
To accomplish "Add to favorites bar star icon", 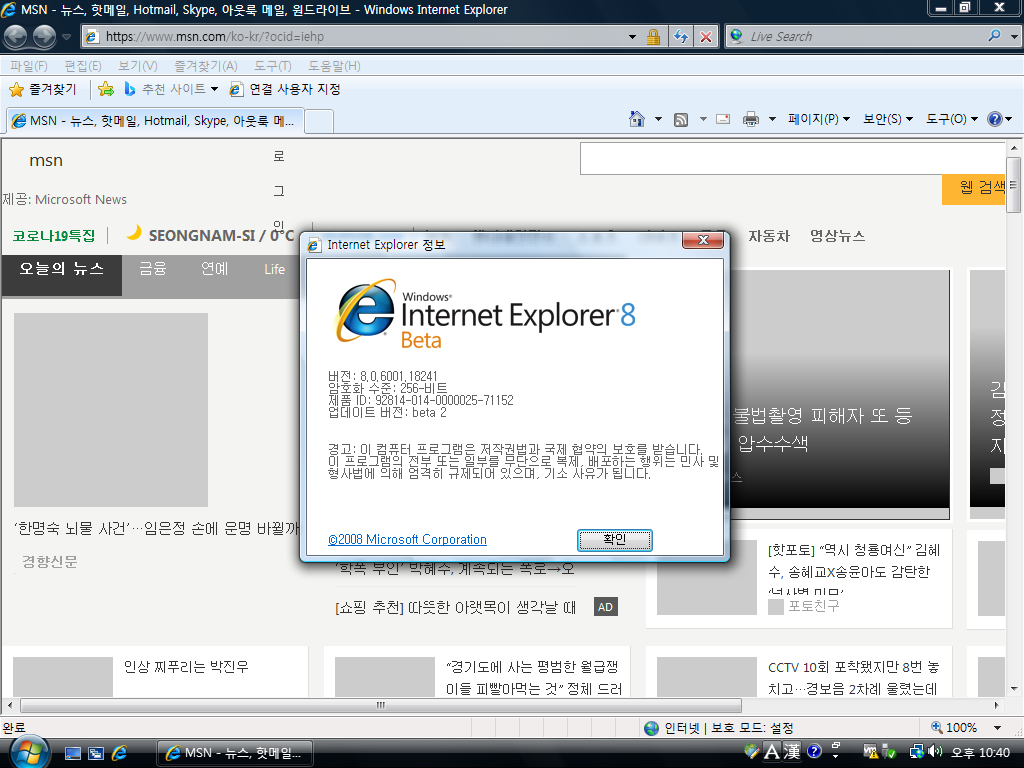I will point(106,89).
